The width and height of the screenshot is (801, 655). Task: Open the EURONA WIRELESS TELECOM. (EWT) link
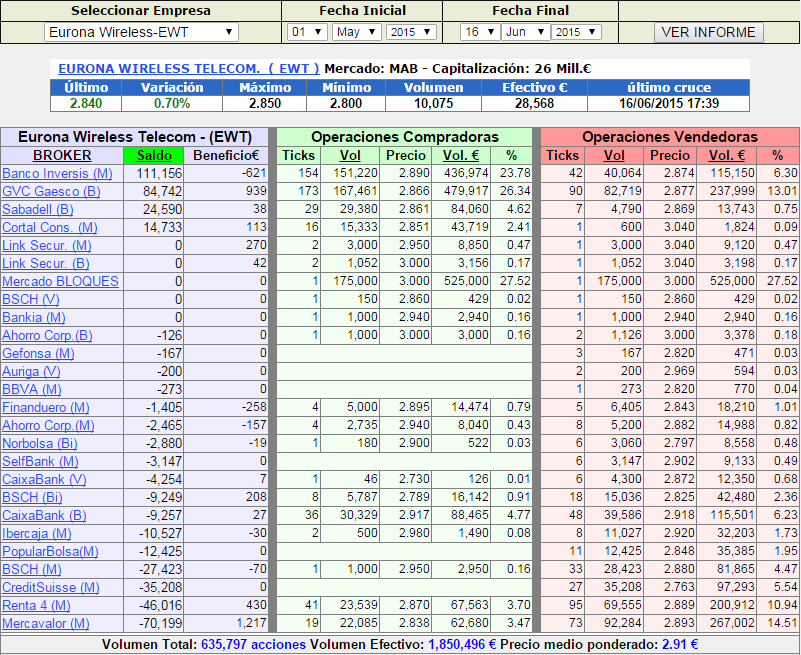coord(188,69)
